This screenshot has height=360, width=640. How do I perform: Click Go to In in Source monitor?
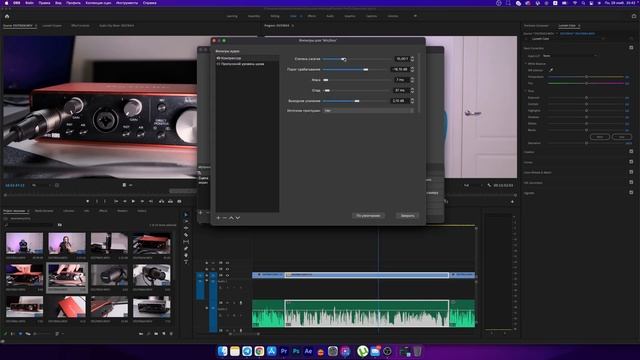[116, 201]
